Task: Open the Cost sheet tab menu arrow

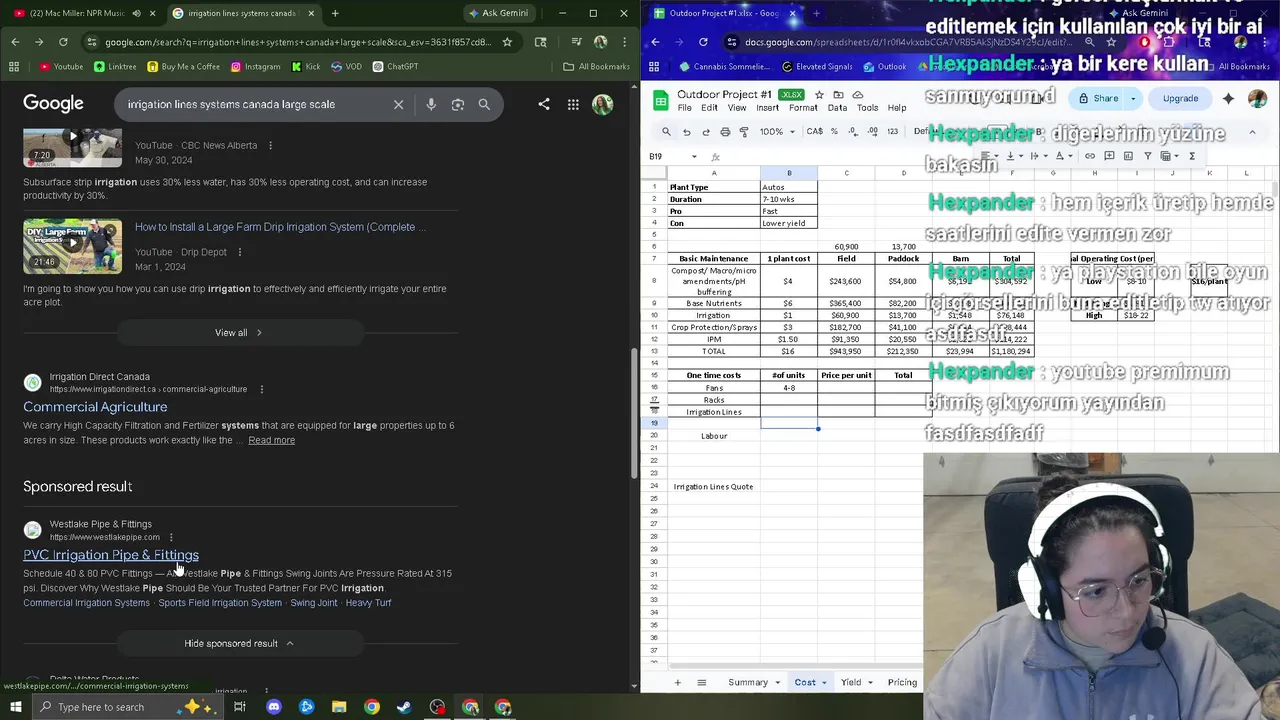Action: 824,682
